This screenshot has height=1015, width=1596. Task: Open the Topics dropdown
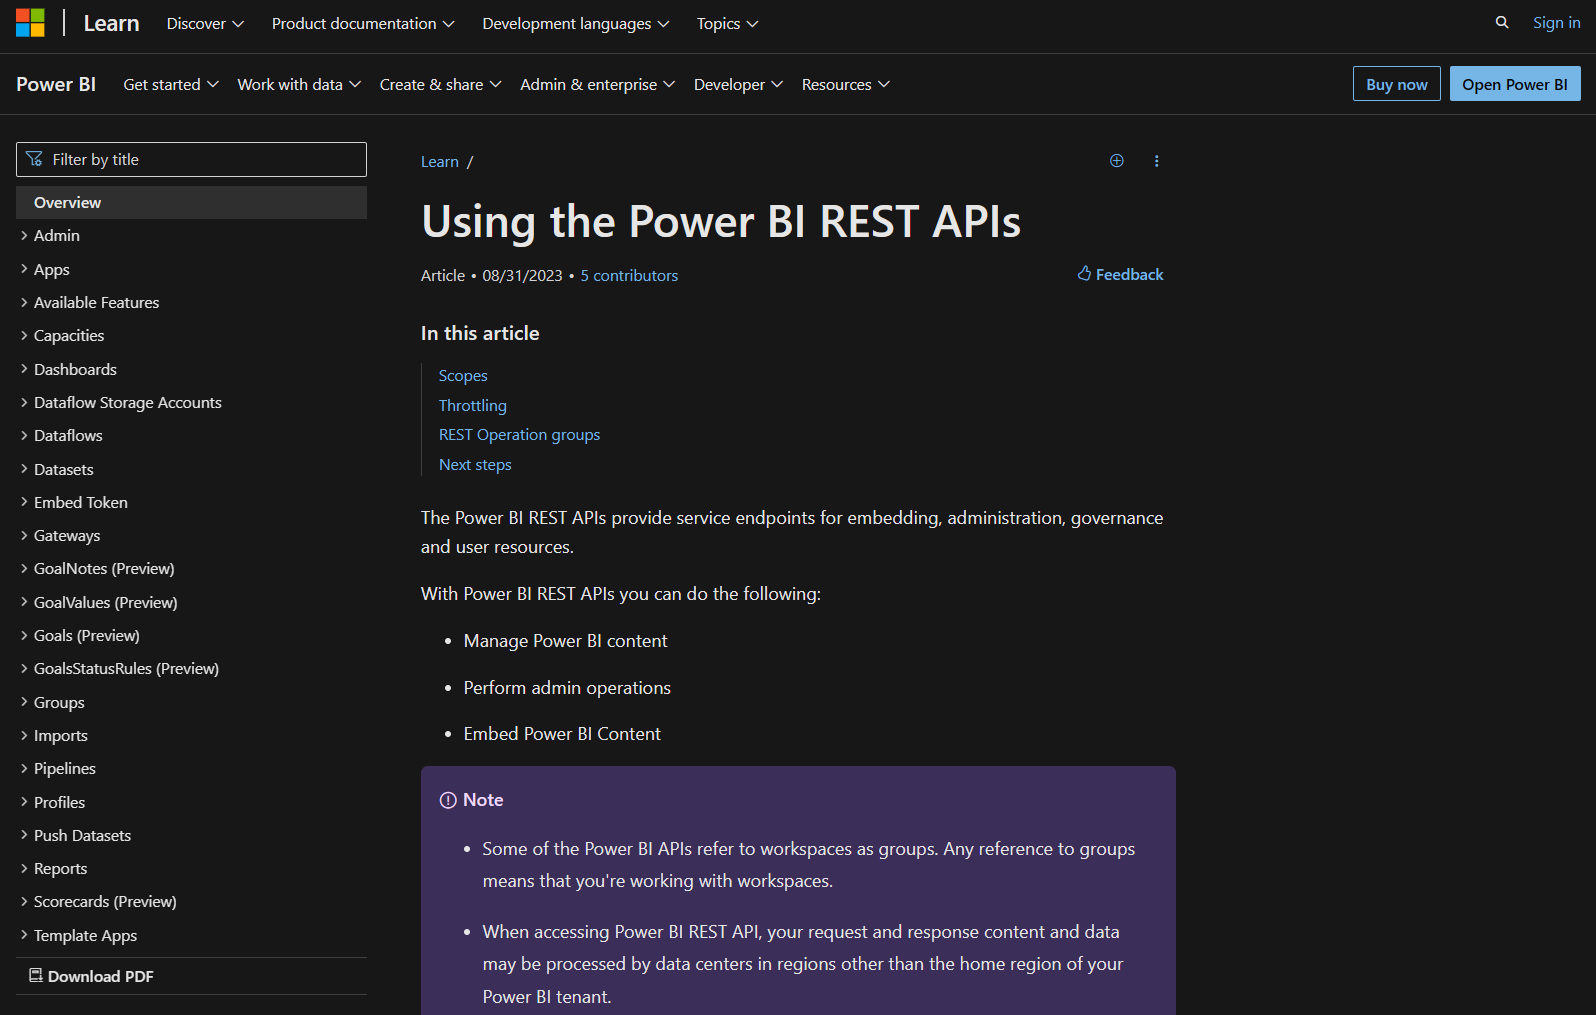[x=728, y=23]
